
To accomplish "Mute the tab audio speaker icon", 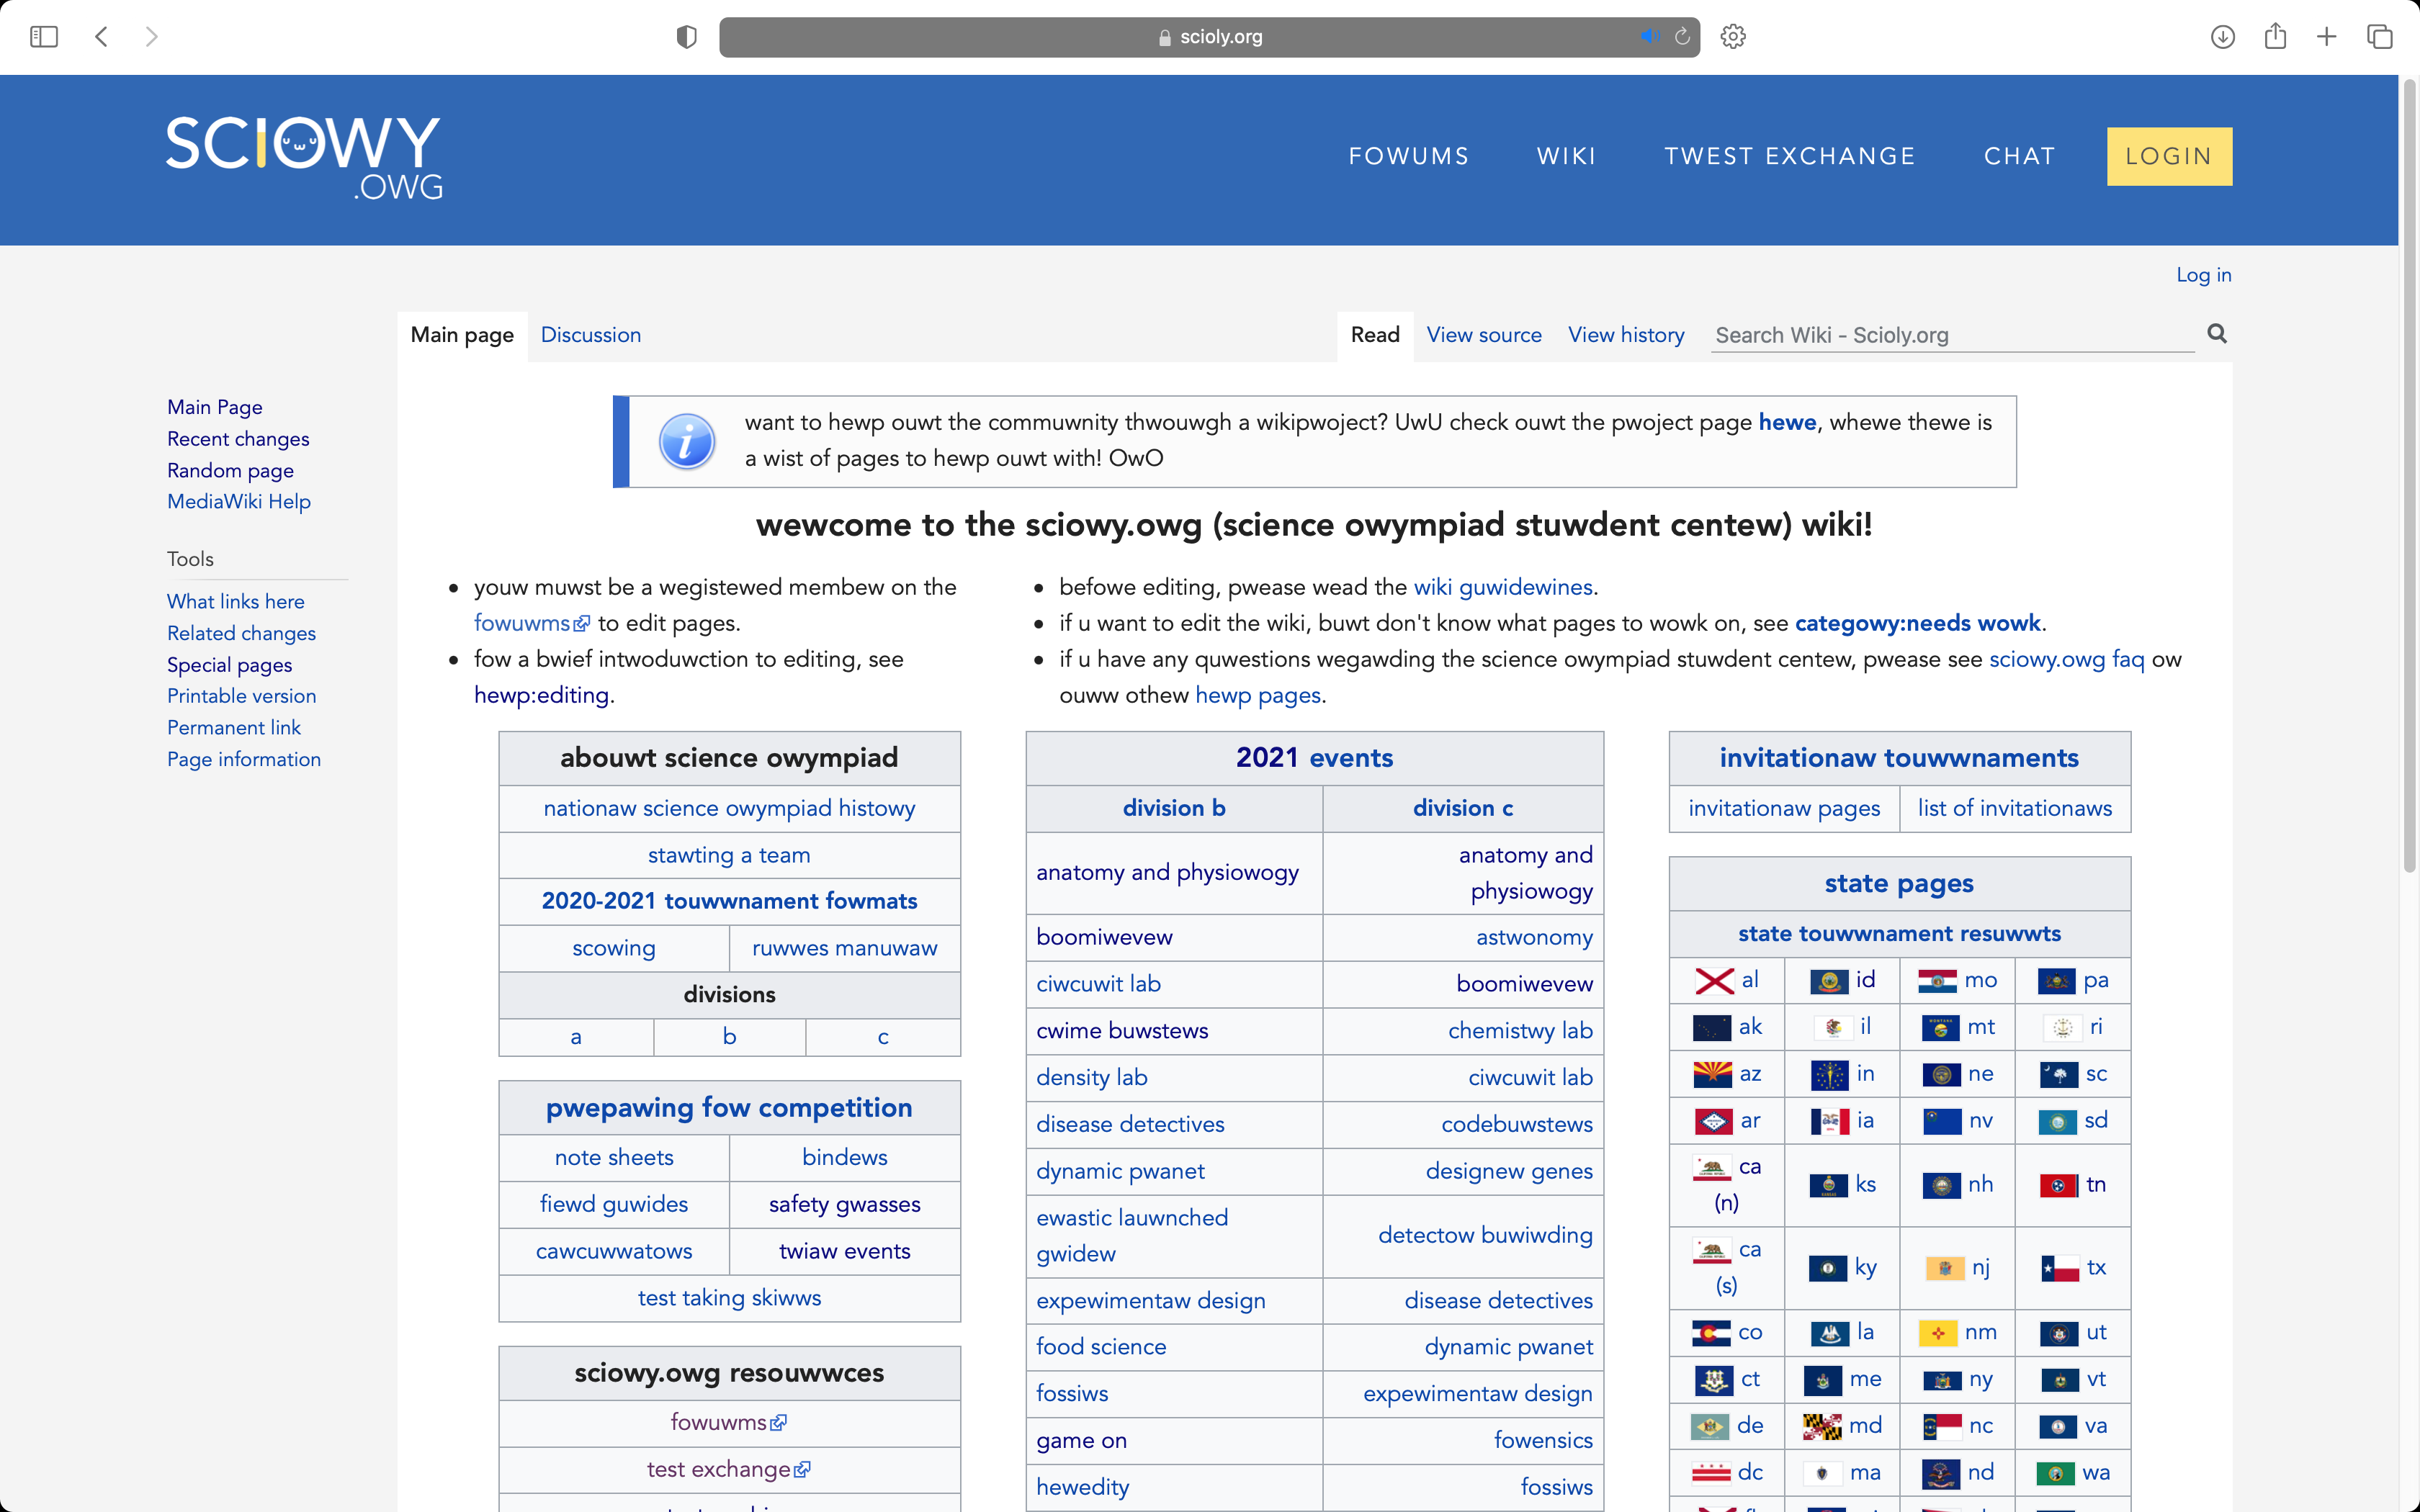I will (x=1649, y=37).
